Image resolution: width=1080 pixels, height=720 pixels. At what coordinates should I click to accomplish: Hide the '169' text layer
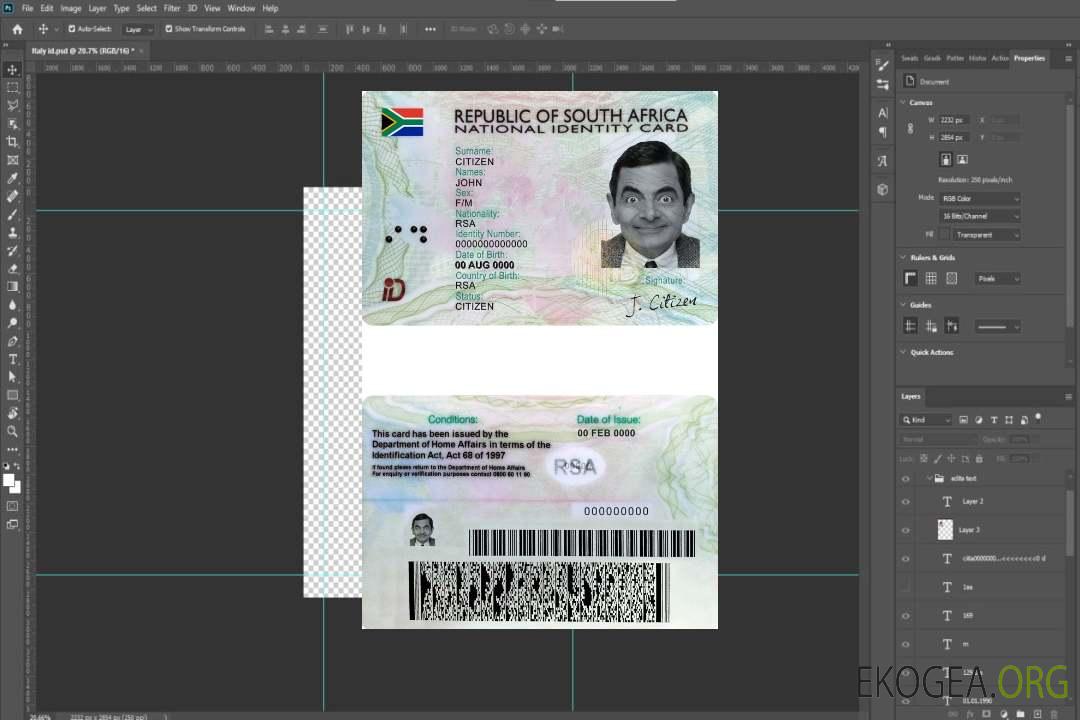(906, 616)
